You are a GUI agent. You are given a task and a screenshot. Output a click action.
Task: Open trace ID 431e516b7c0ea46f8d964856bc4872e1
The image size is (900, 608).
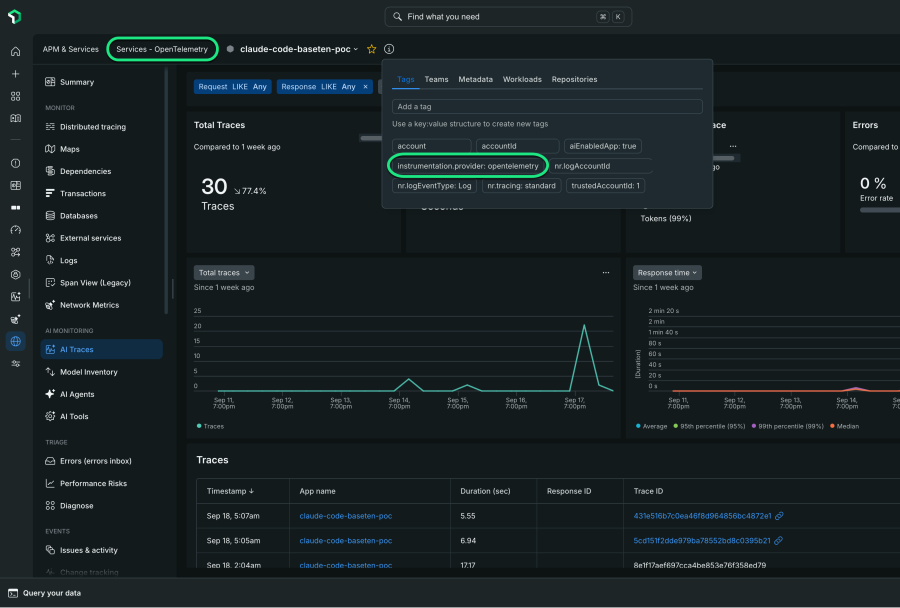(x=702, y=516)
